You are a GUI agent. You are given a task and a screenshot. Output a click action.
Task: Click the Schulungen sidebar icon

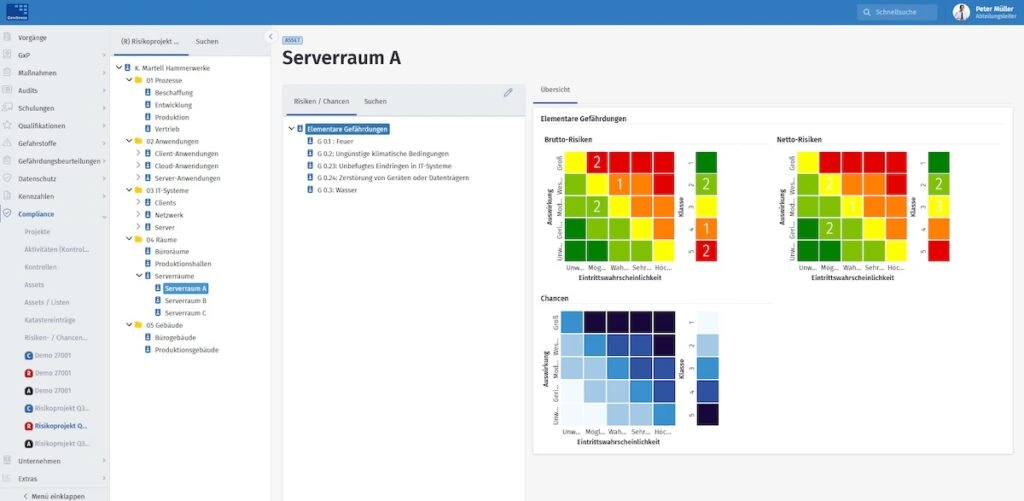point(7,108)
